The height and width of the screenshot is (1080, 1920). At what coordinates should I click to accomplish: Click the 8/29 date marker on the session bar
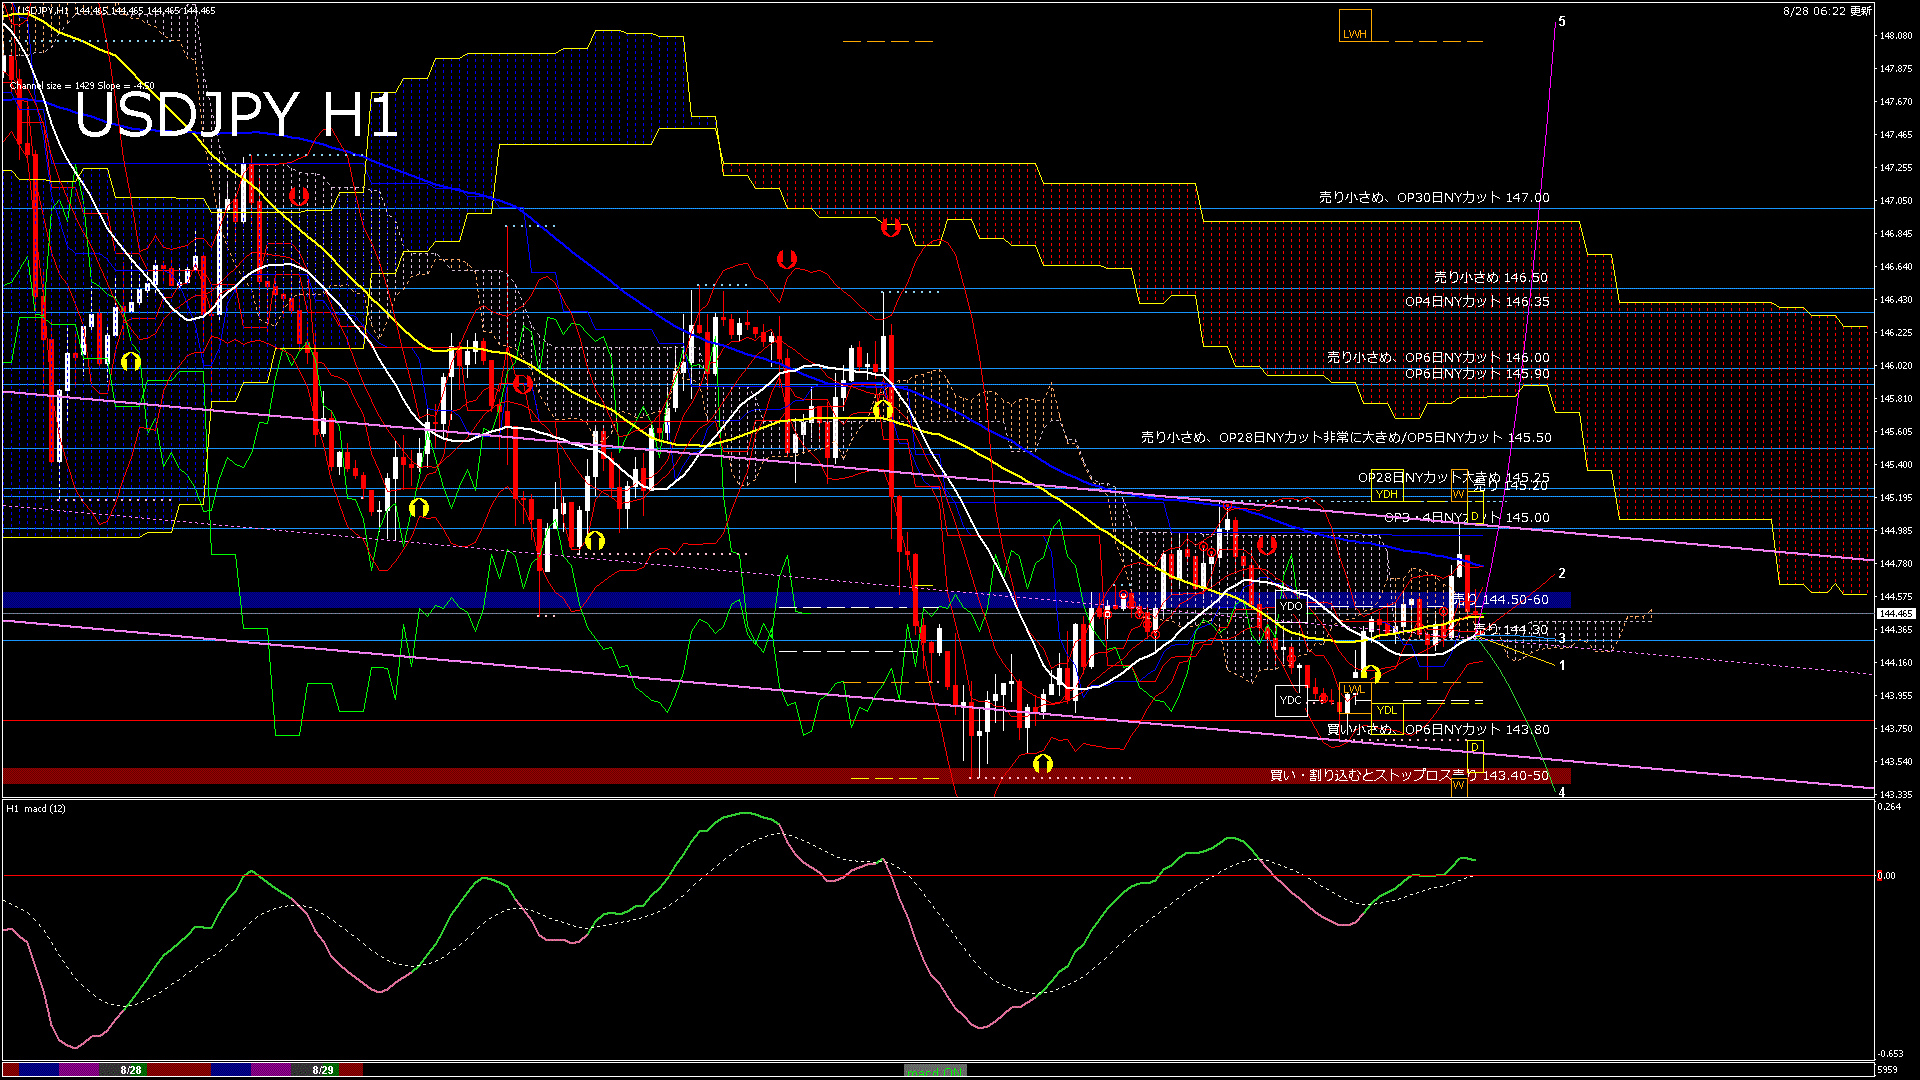click(x=323, y=1071)
